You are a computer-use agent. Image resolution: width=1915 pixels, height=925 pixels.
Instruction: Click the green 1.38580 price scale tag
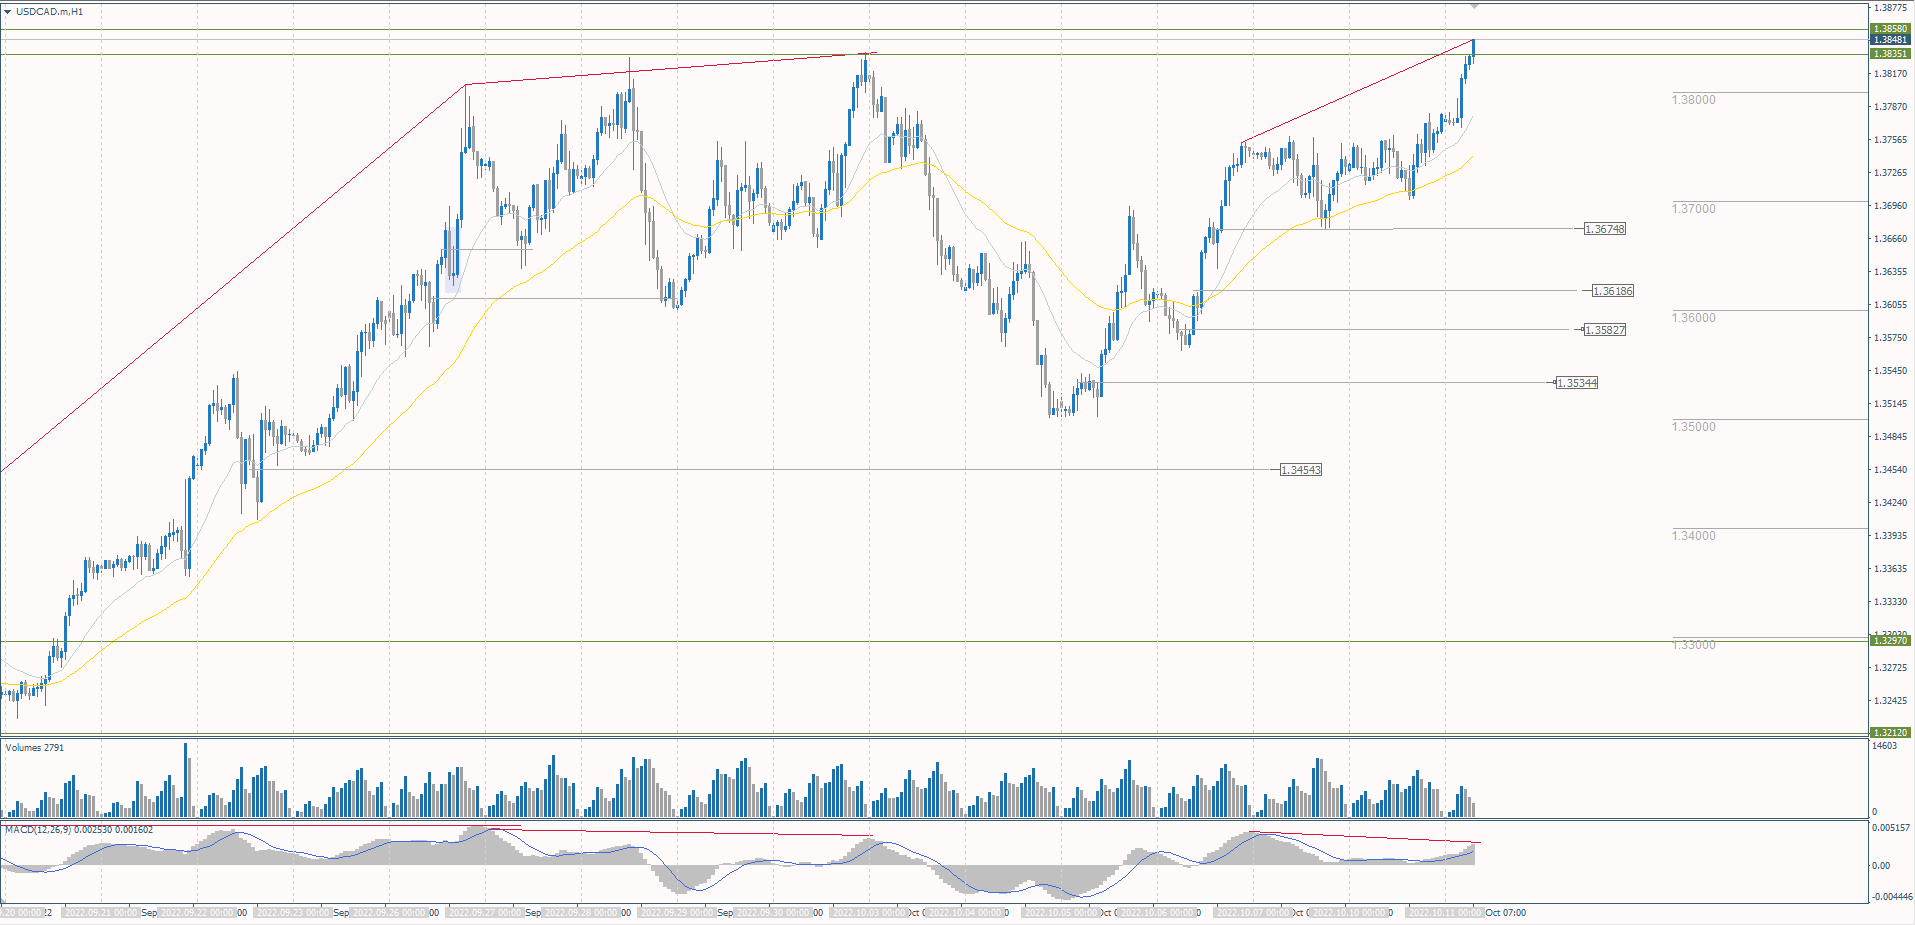[1890, 29]
